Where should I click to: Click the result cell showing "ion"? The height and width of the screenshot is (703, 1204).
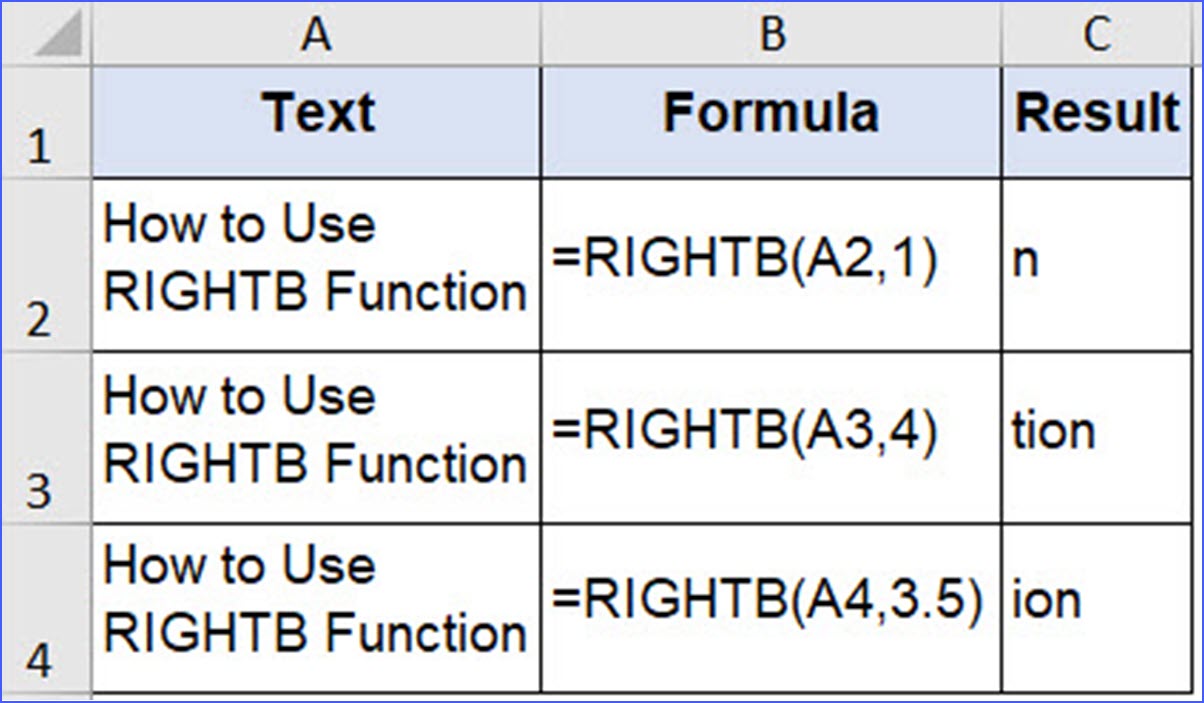tap(1097, 605)
